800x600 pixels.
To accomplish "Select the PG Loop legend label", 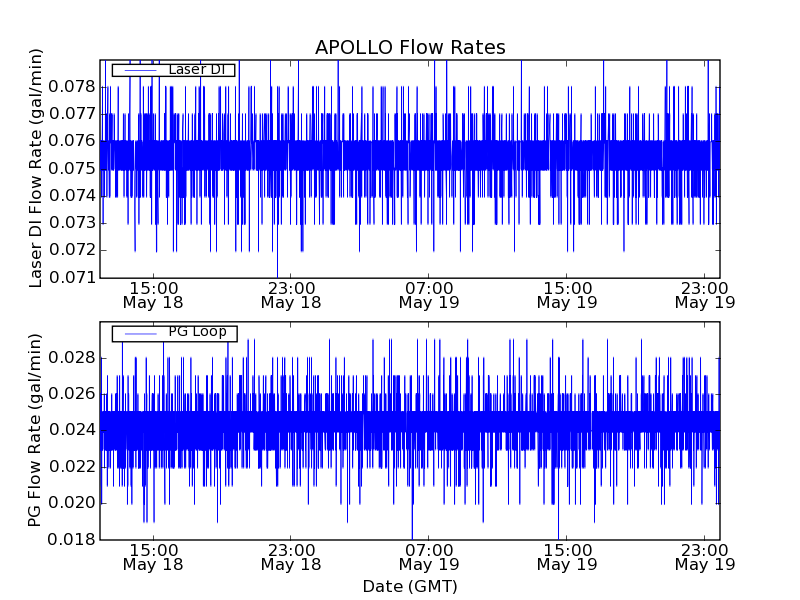I will pos(197,333).
